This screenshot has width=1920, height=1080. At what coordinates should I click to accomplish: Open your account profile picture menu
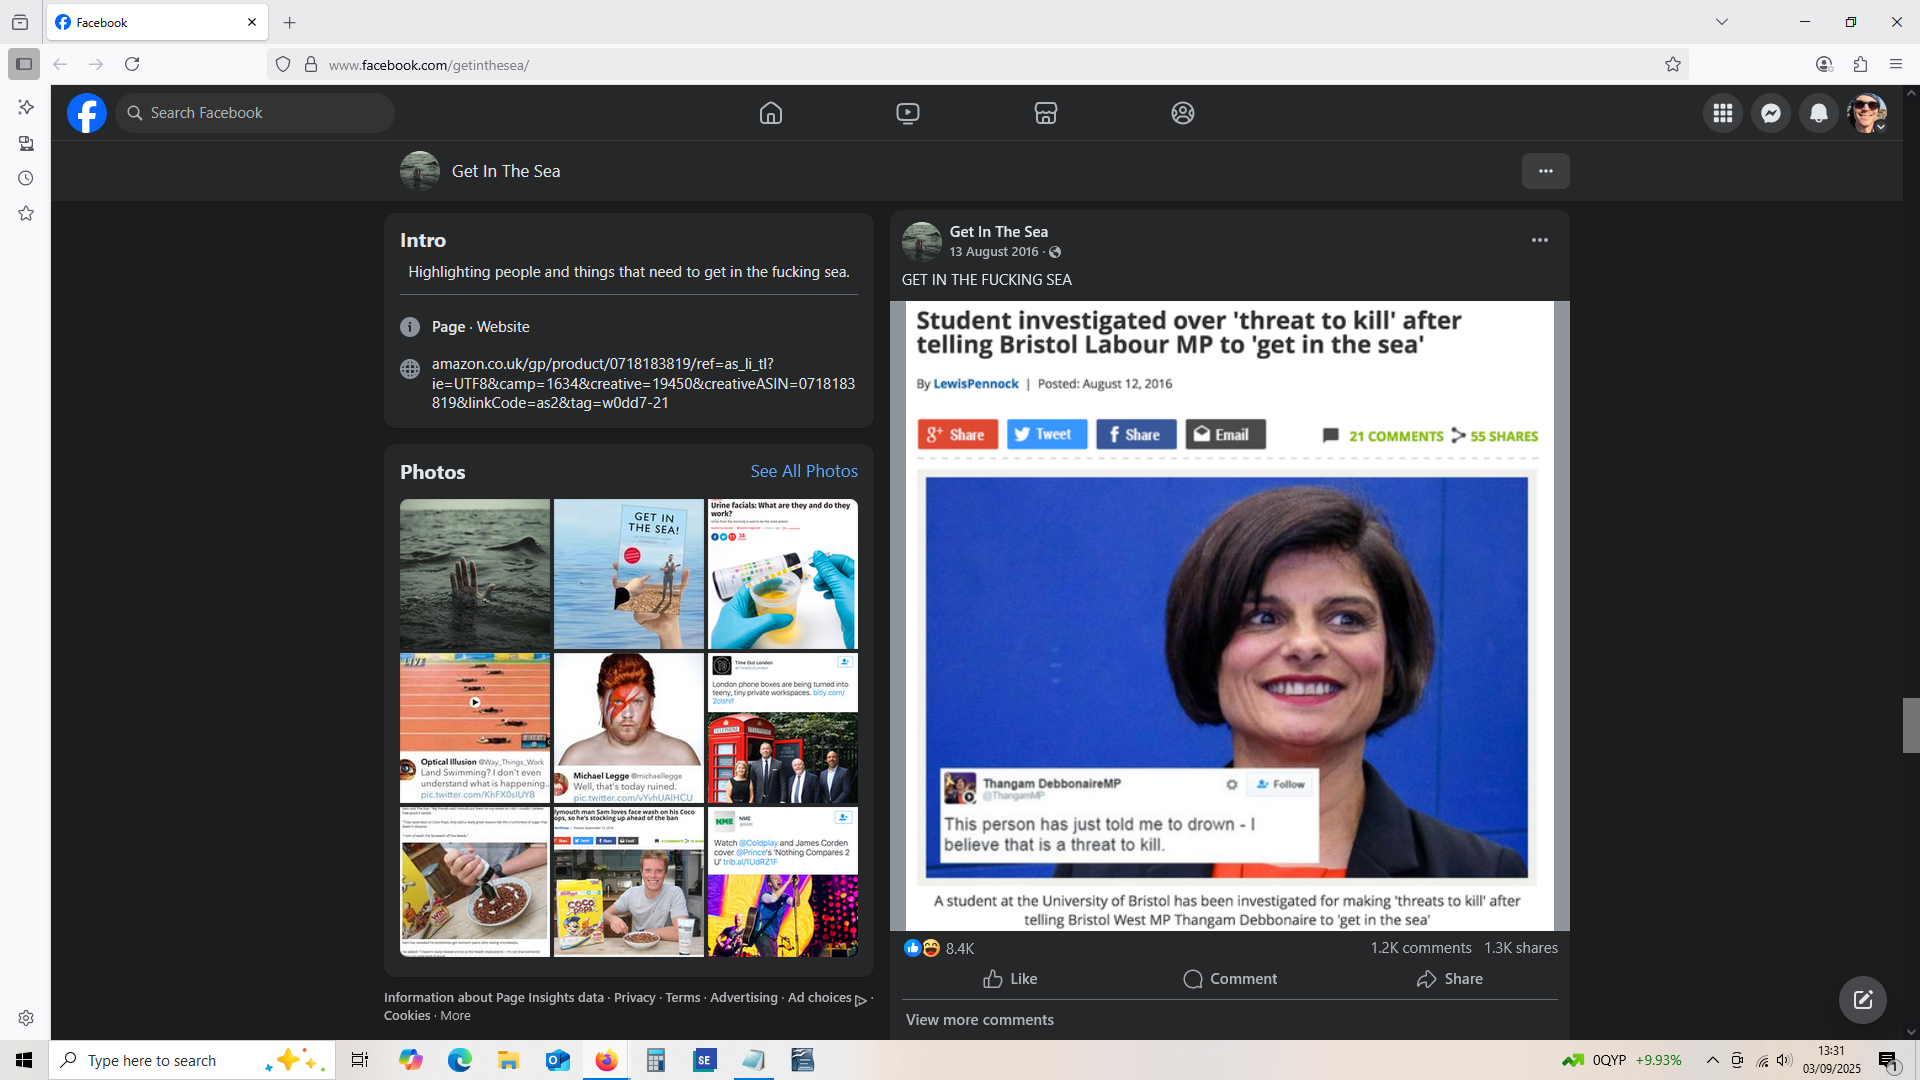click(x=1867, y=113)
